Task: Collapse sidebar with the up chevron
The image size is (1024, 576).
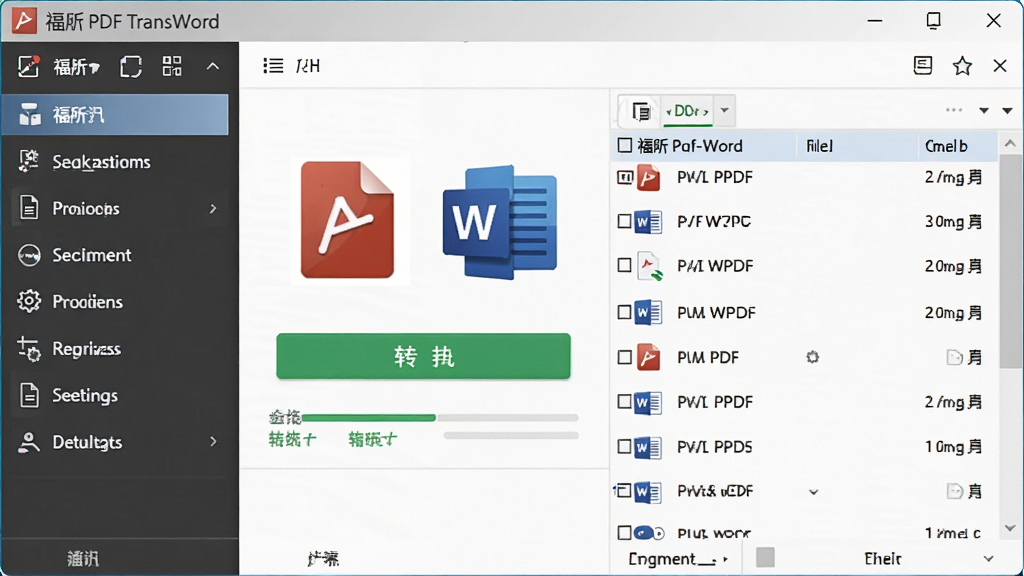Action: [x=213, y=66]
